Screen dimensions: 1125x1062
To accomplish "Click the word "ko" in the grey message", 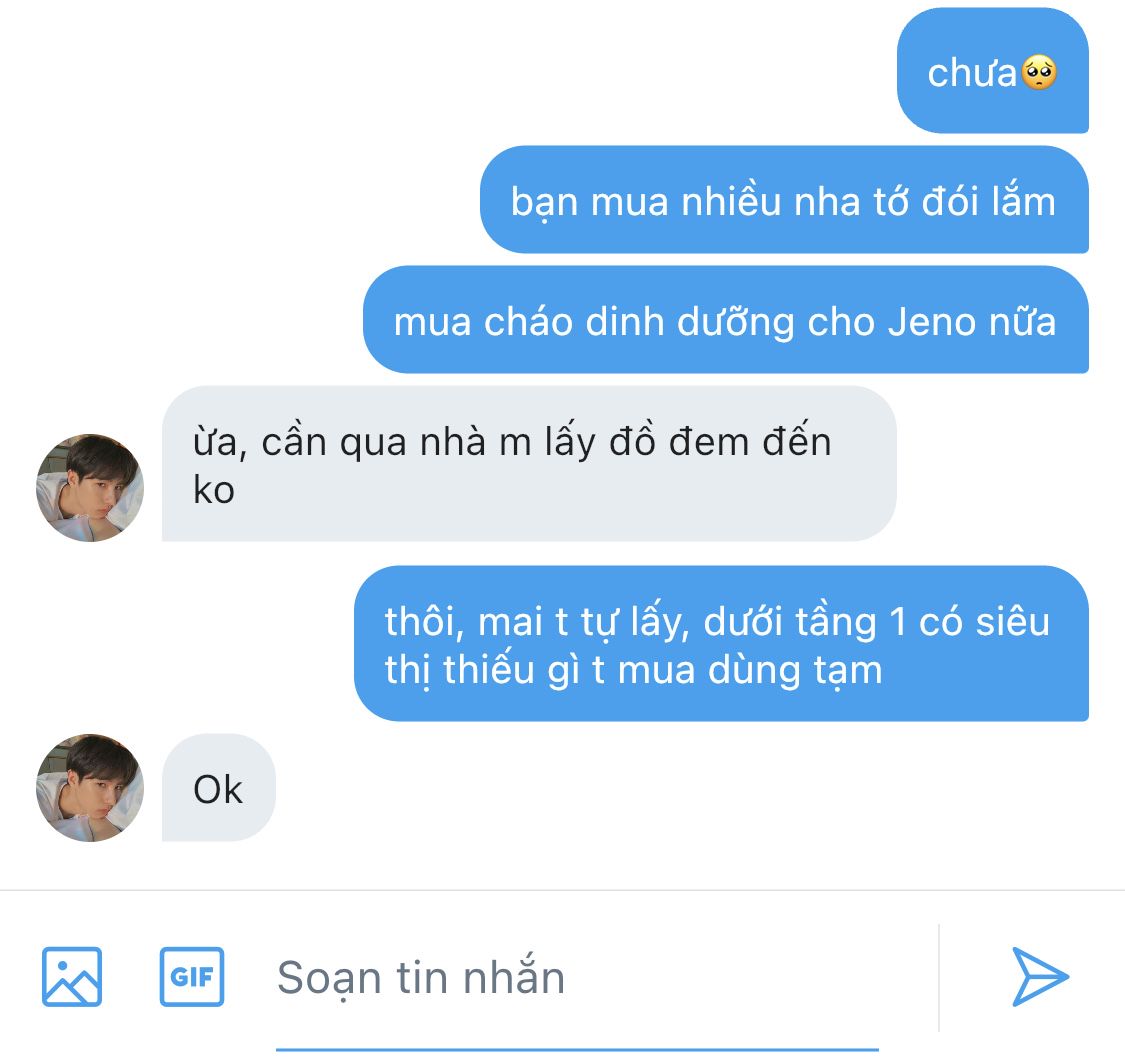I will (x=213, y=490).
